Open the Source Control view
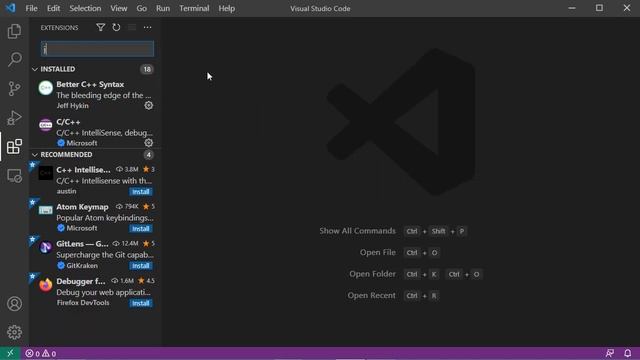Viewport: 640px width, 360px height. point(14,89)
